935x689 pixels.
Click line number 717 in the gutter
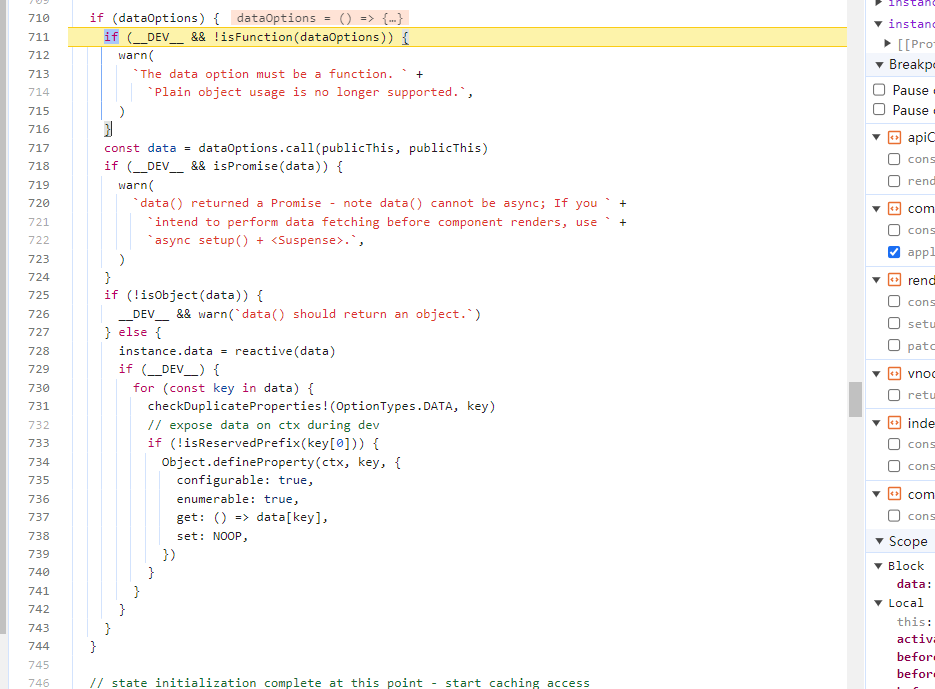tap(39, 148)
